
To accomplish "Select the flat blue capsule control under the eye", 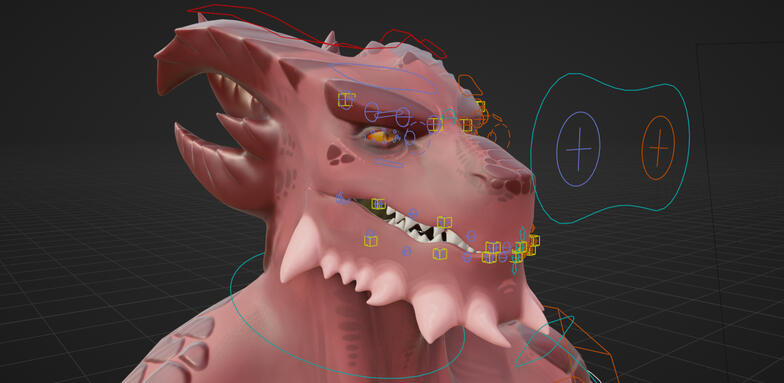I will point(389,163).
